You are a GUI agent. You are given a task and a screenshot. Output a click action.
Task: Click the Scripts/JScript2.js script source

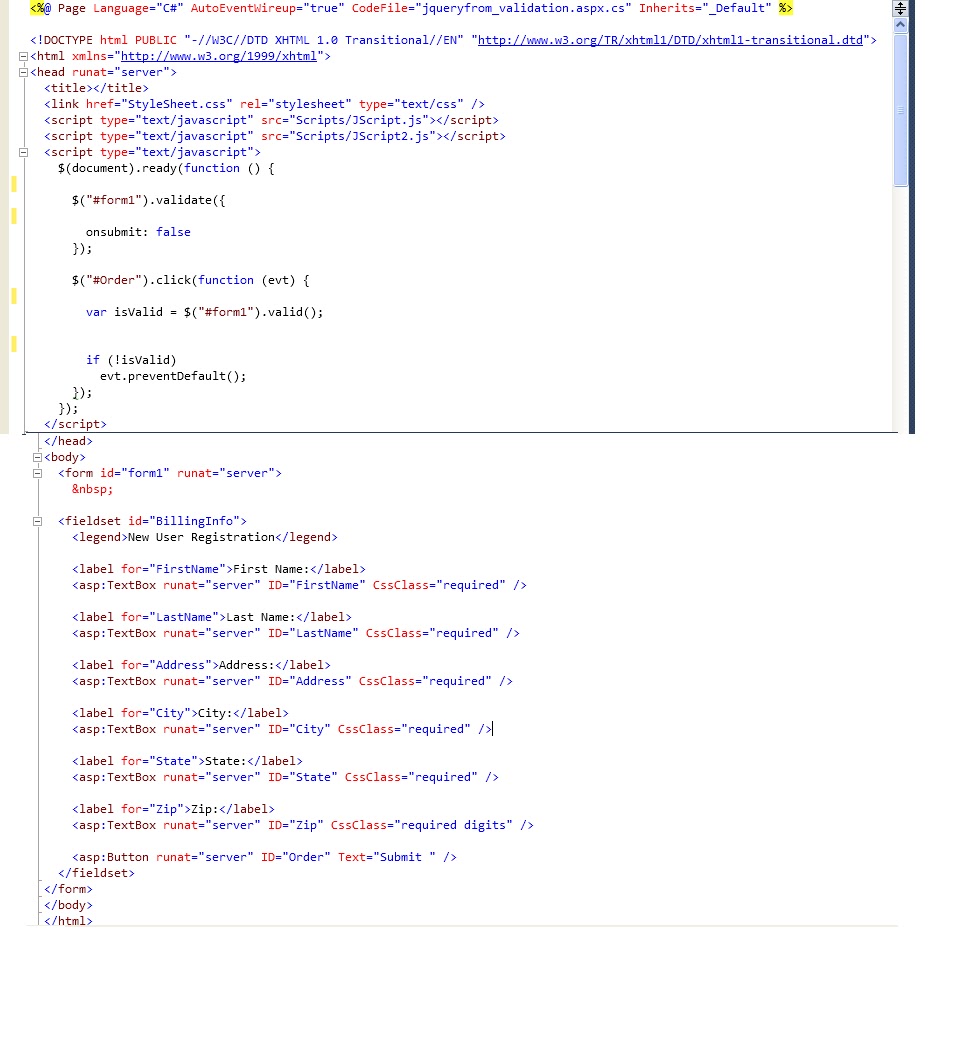pyautogui.click(x=362, y=136)
